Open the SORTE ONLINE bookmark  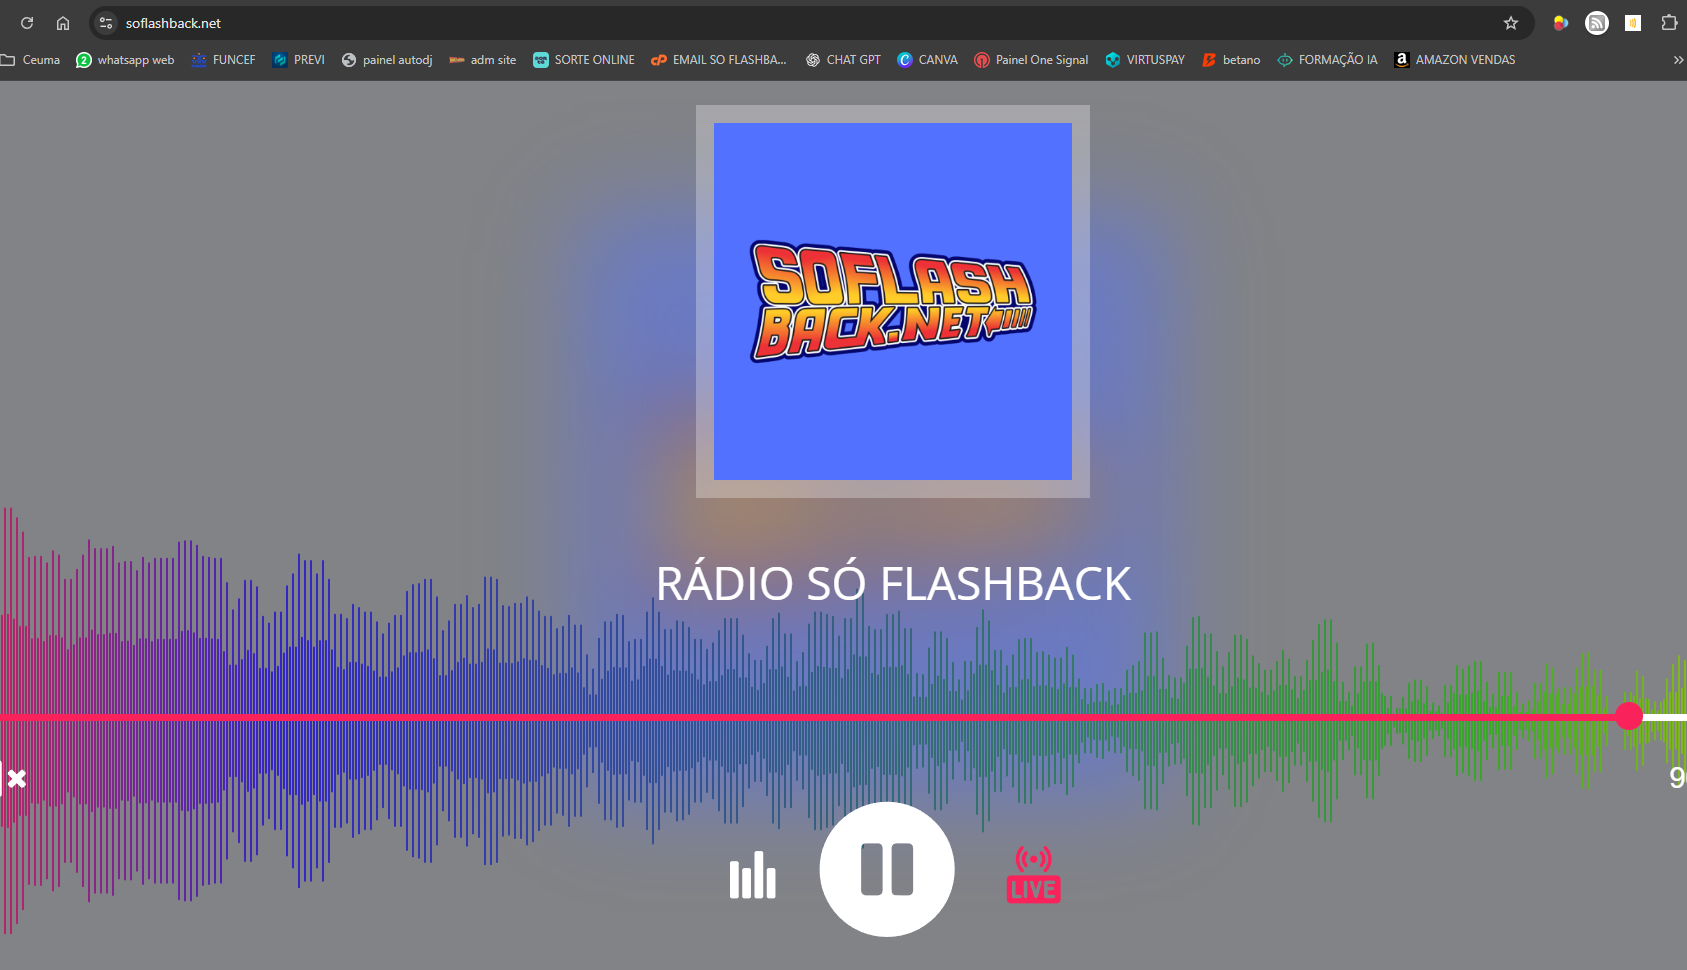(584, 60)
